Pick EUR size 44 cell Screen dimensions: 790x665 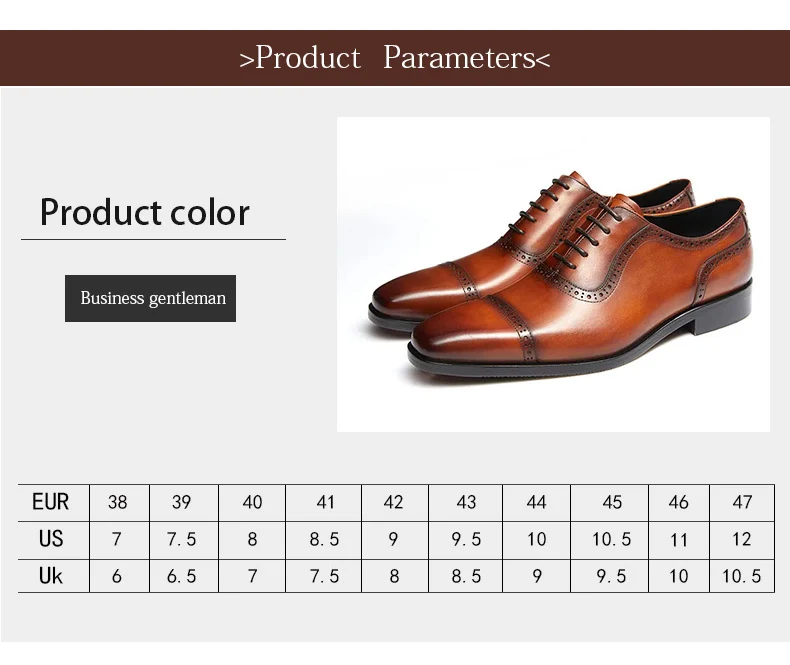pyautogui.click(x=537, y=502)
